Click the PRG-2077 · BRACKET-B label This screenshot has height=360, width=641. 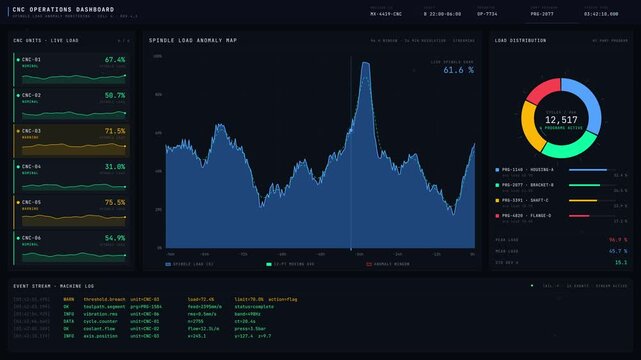527,185
